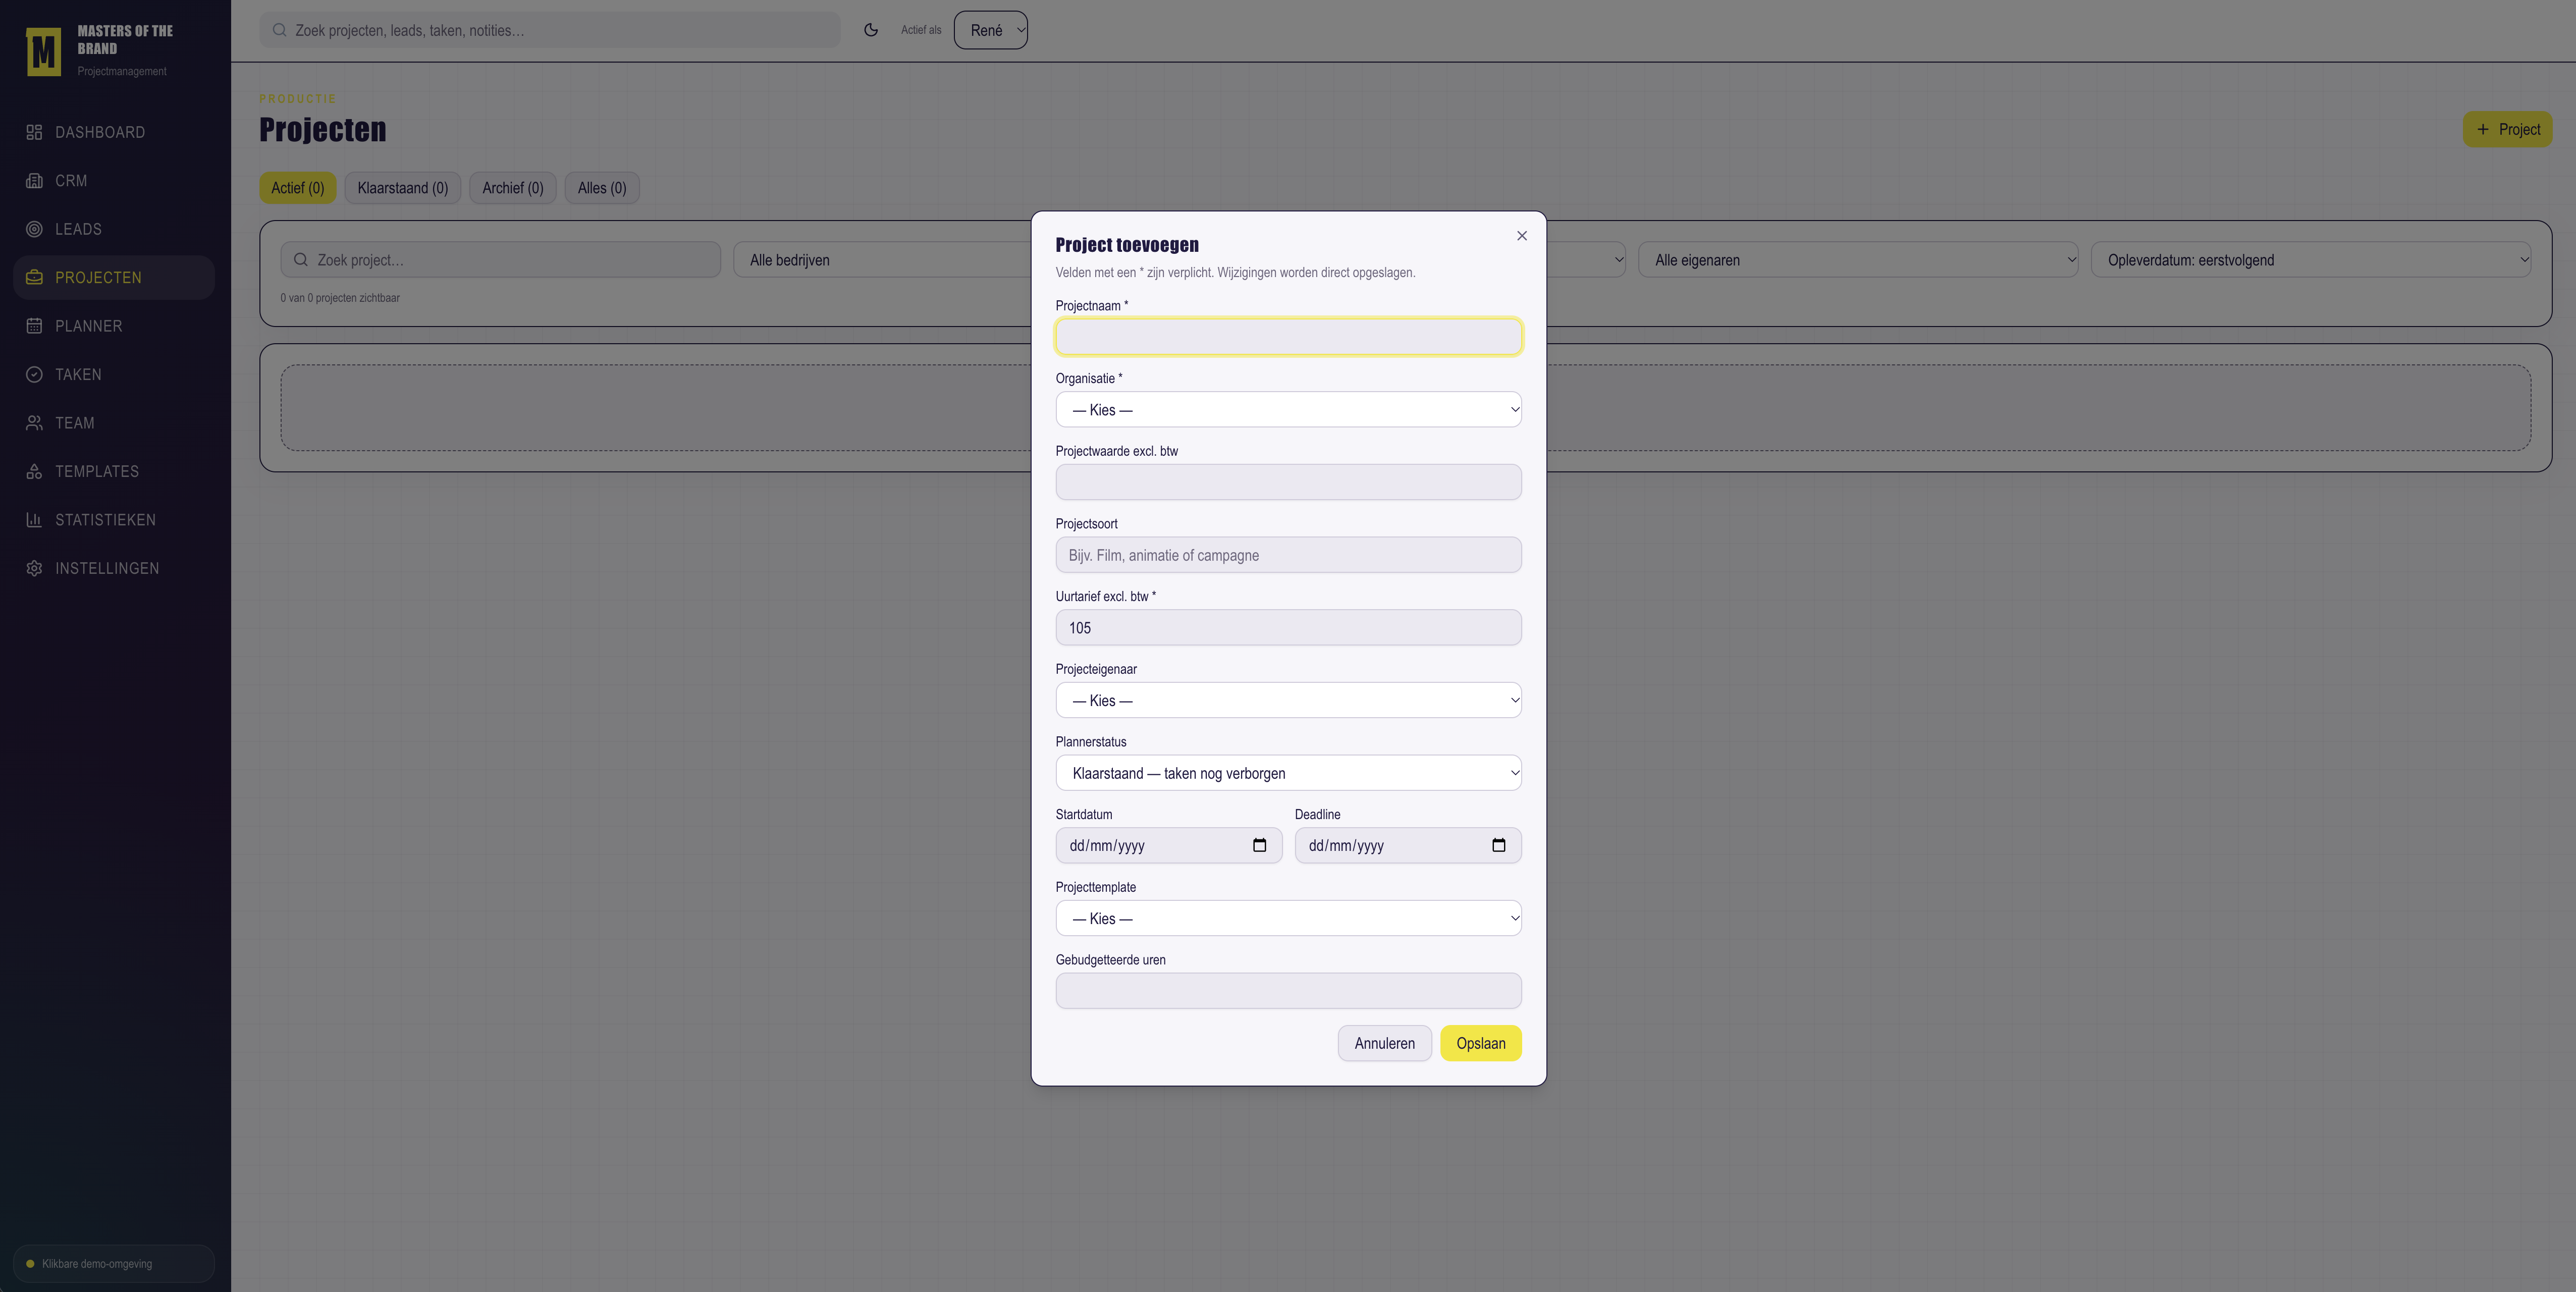Open the TAKEN menu item label
This screenshot has height=1292, width=2576.
pyautogui.click(x=78, y=375)
